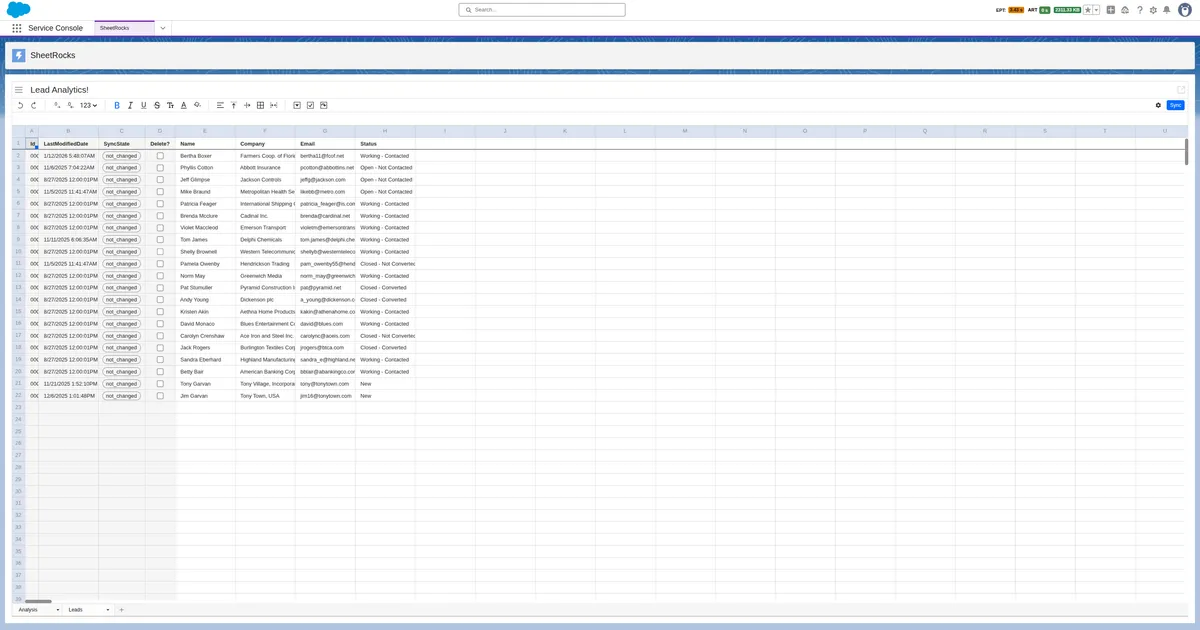The height and width of the screenshot is (630, 1200).
Task: Merge cells toolbar icon
Action: click(x=274, y=105)
